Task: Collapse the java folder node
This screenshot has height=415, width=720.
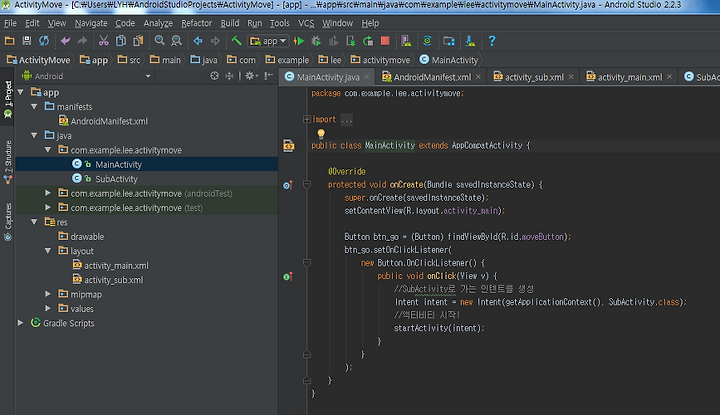Action: (34, 135)
